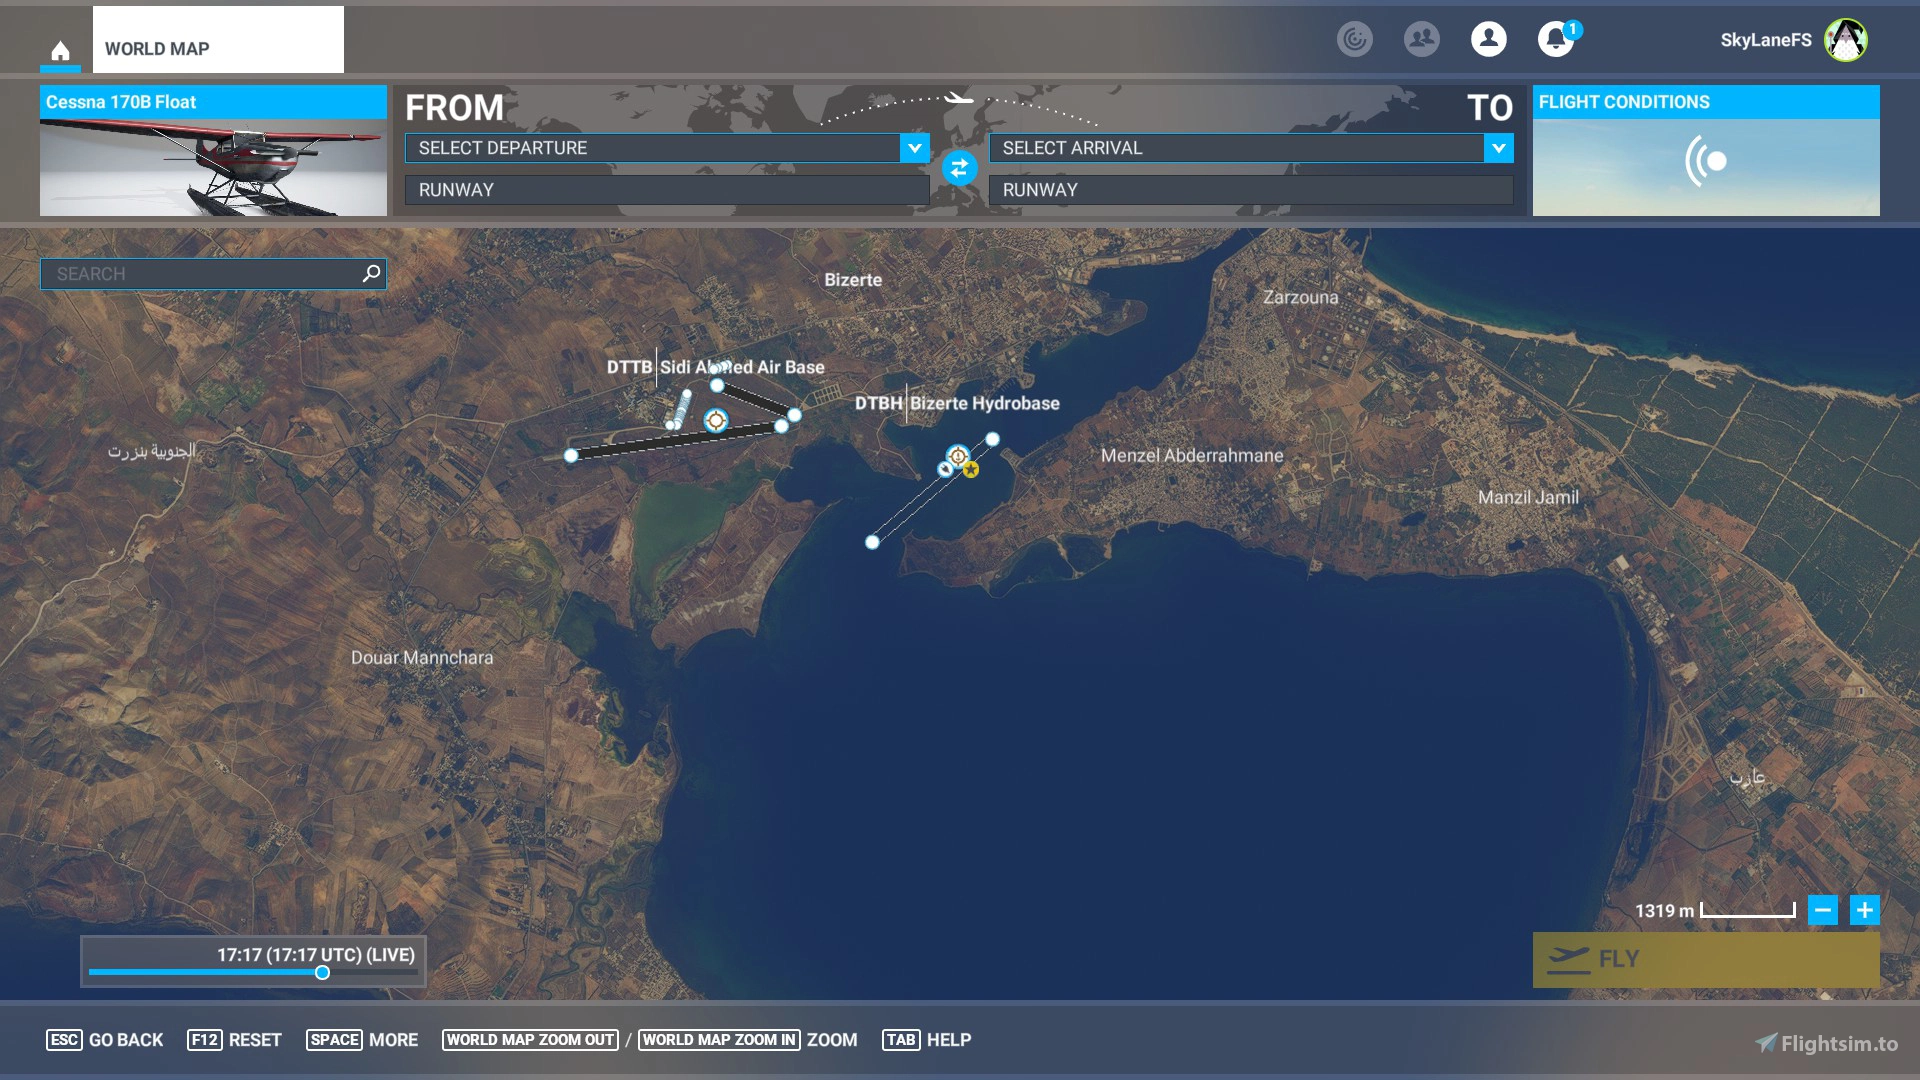The image size is (1920, 1080).
Task: Click Reset in the bottom bar
Action: [x=234, y=1040]
